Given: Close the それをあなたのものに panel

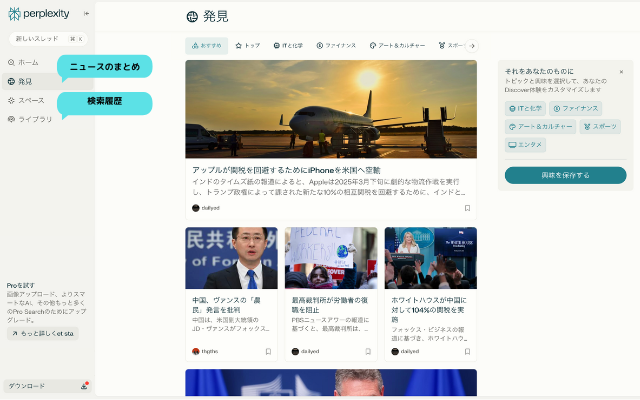Looking at the screenshot, I should pos(621,72).
